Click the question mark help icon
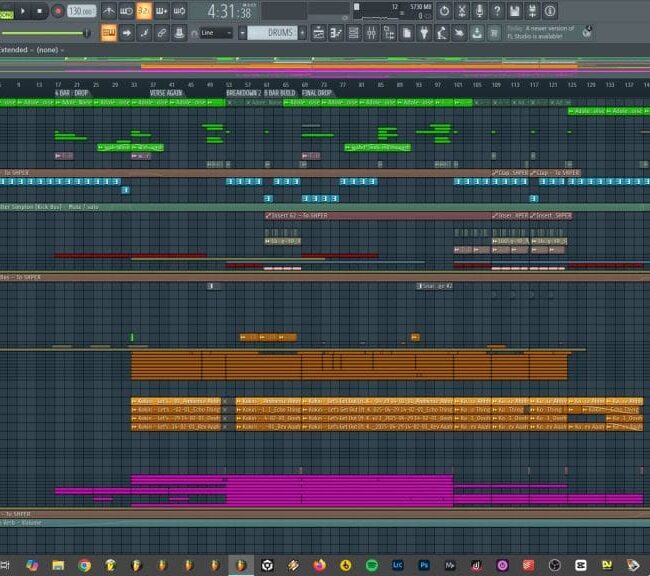This screenshot has width=650, height=576. click(497, 11)
